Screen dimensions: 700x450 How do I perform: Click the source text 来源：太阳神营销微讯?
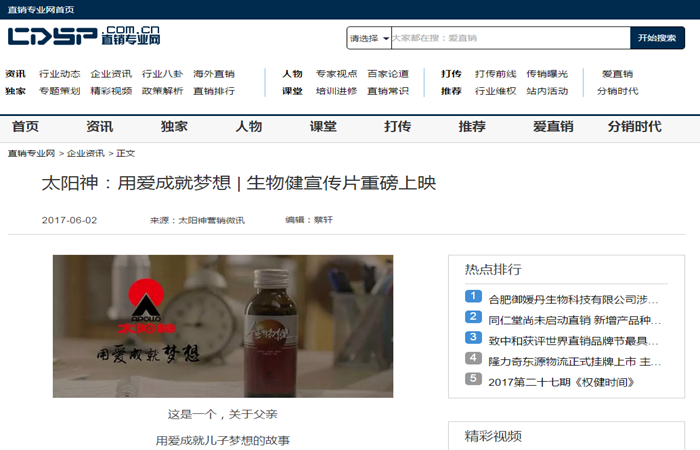point(197,221)
